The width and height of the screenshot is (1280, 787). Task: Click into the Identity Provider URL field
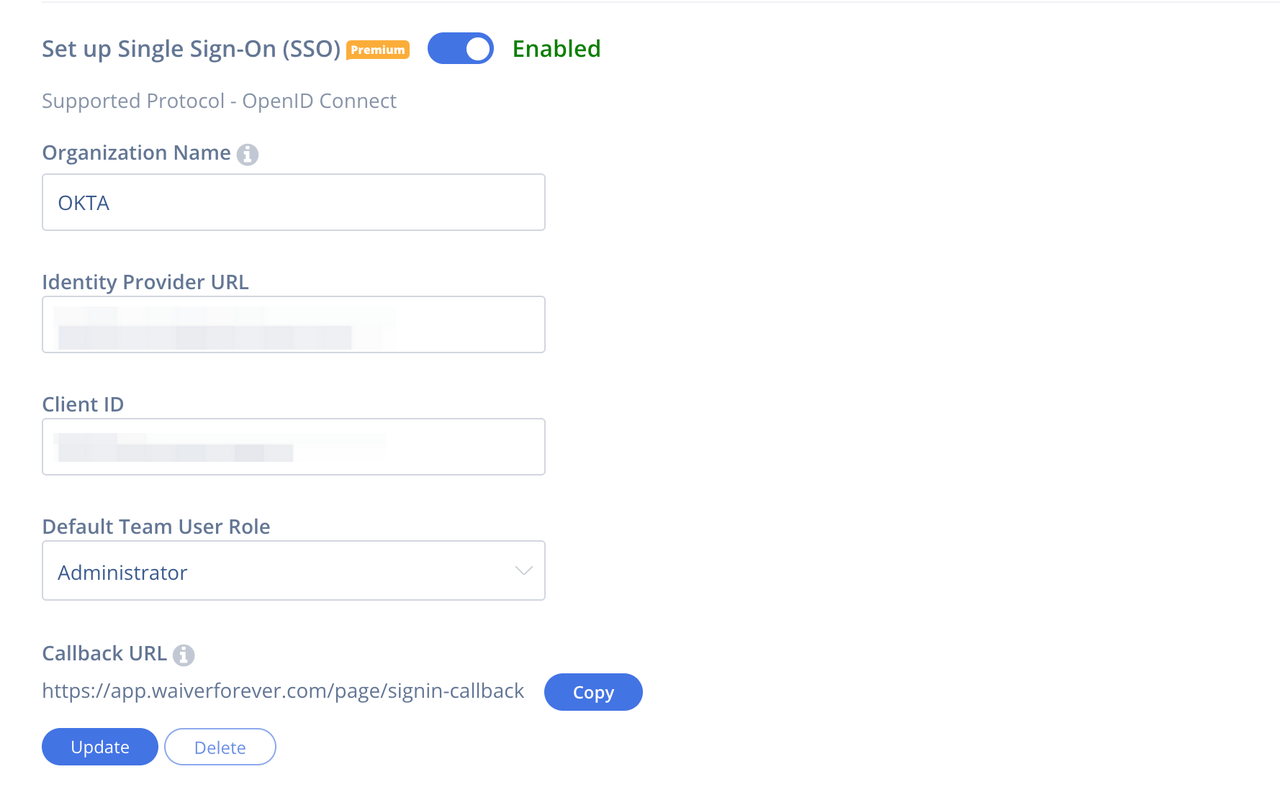293,325
